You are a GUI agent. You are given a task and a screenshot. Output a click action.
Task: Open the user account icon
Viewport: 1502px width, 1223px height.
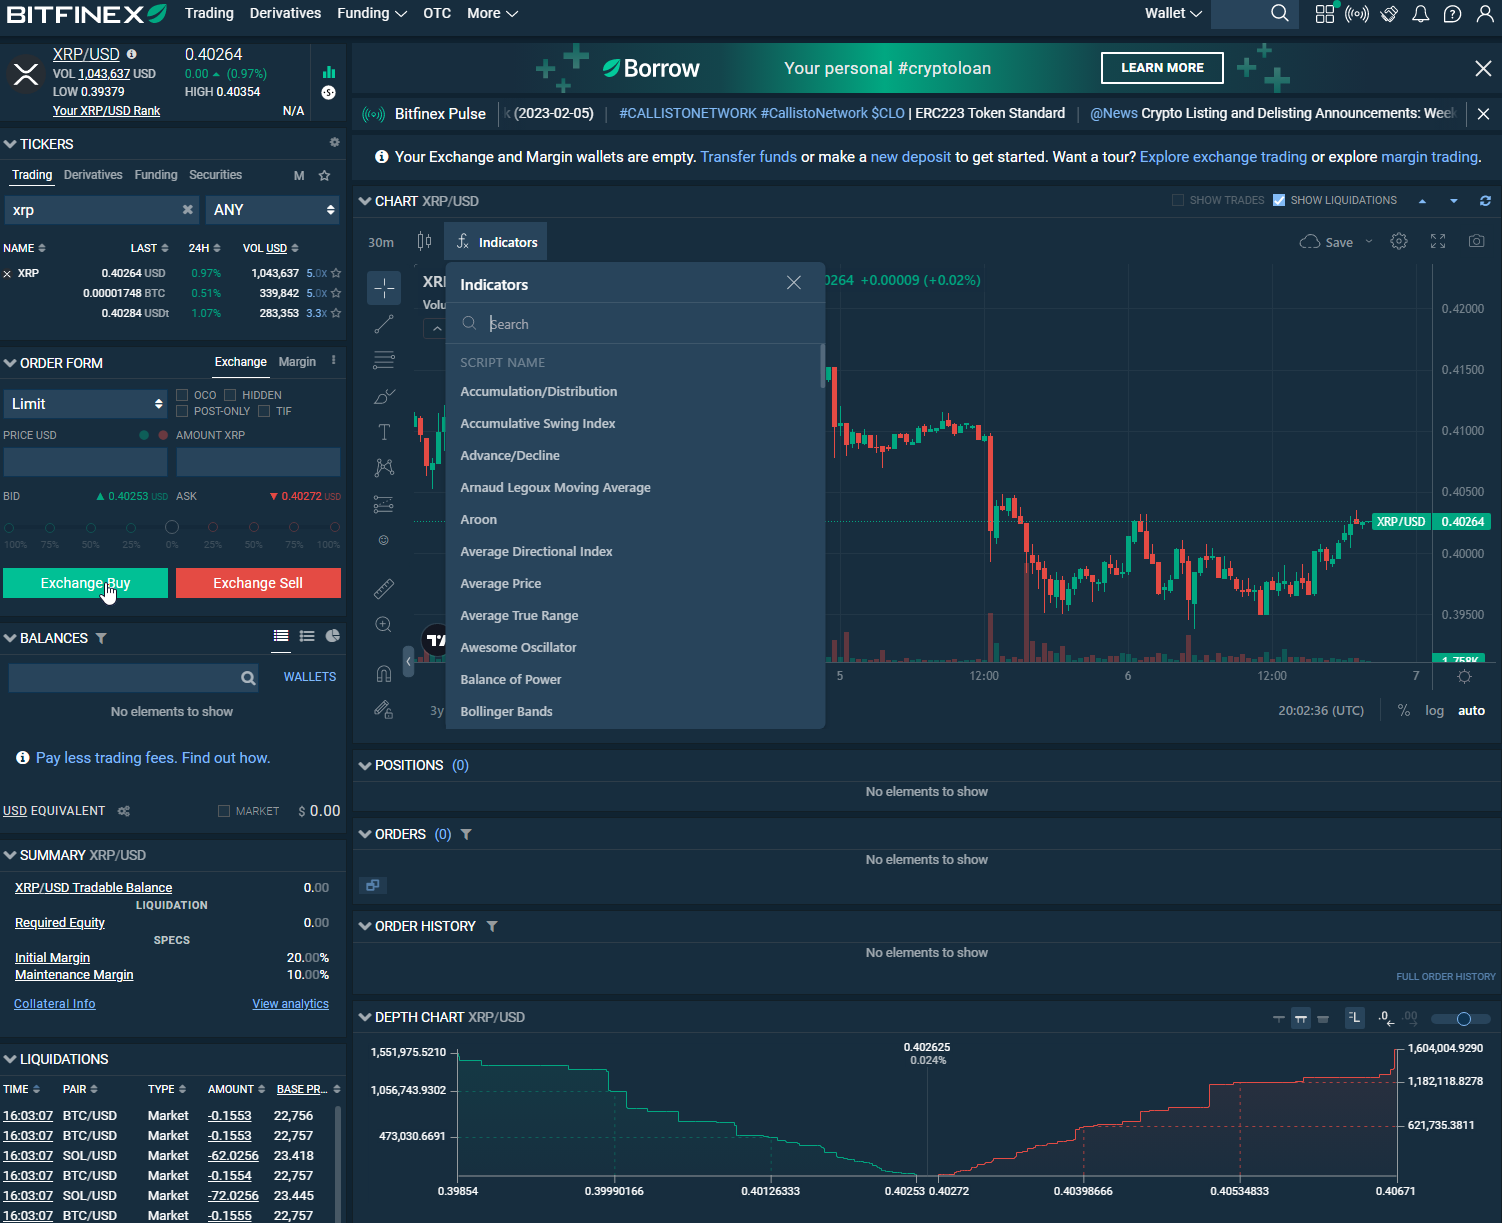coord(1484,13)
